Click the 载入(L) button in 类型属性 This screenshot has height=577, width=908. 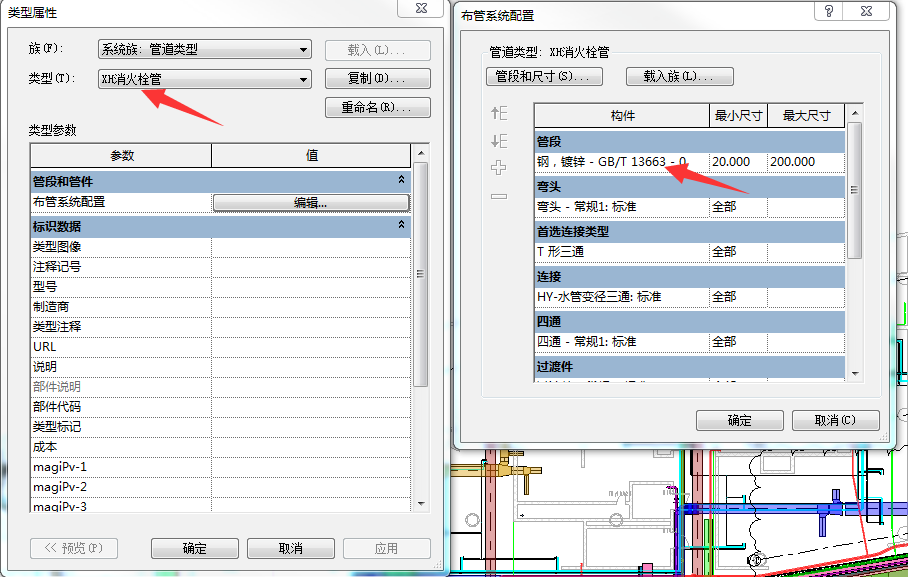(x=378, y=50)
